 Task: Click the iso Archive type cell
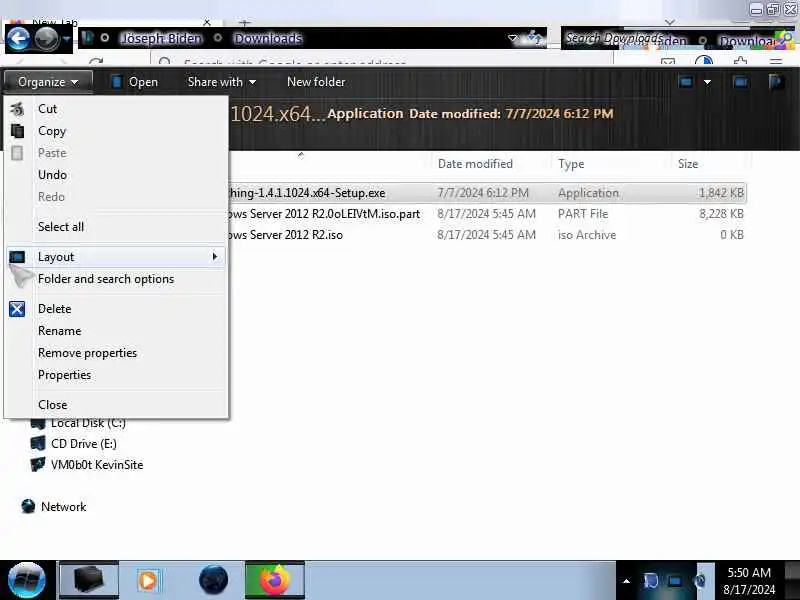pos(587,235)
